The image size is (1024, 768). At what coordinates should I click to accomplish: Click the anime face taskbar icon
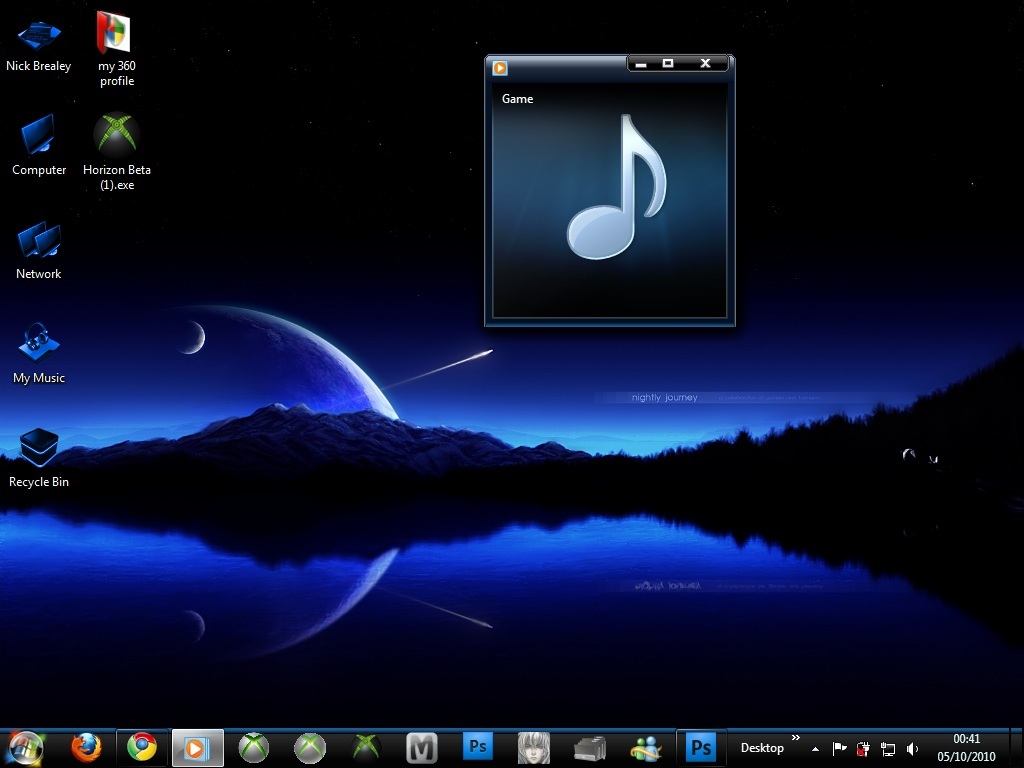pos(533,747)
